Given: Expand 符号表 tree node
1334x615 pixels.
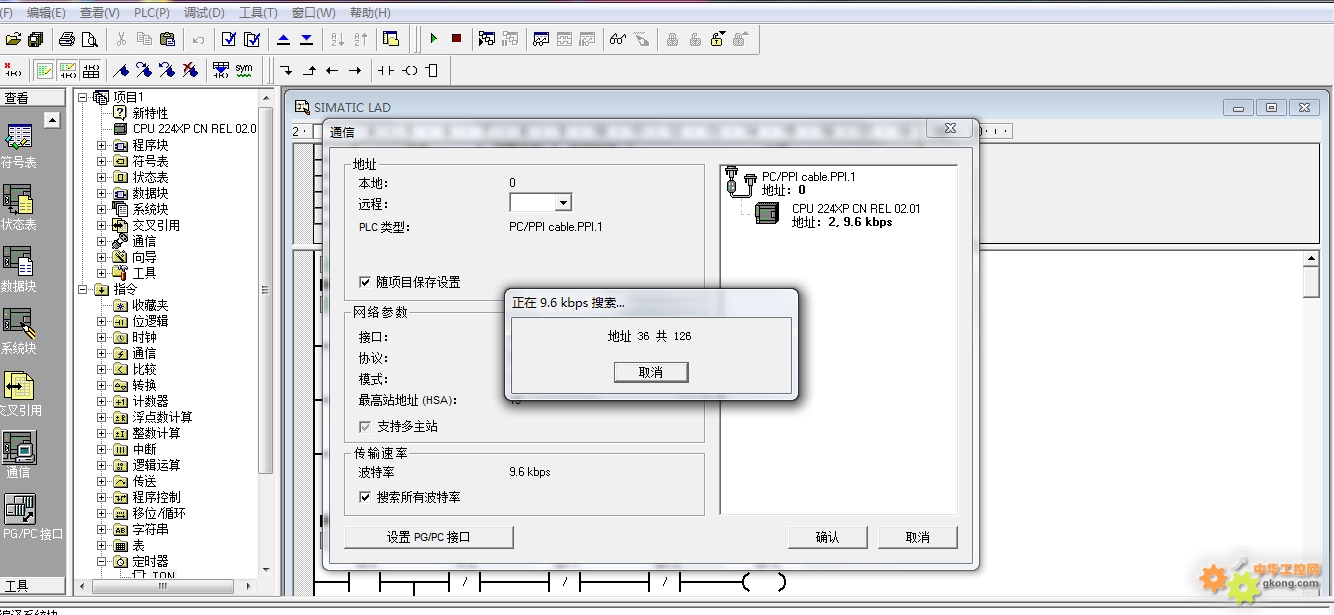Looking at the screenshot, I should 101,161.
